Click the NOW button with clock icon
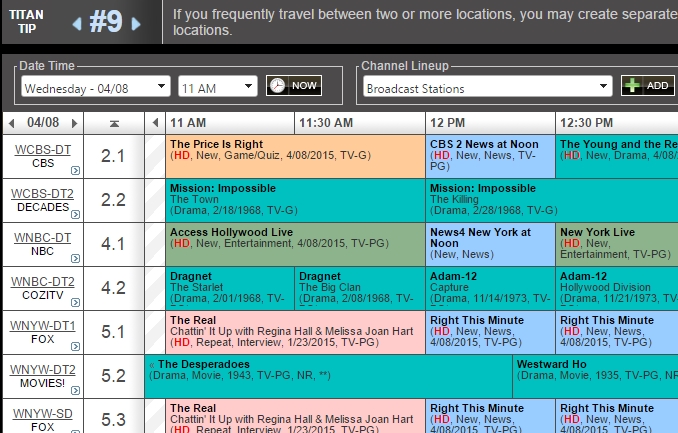This screenshot has width=678, height=433. [294, 86]
